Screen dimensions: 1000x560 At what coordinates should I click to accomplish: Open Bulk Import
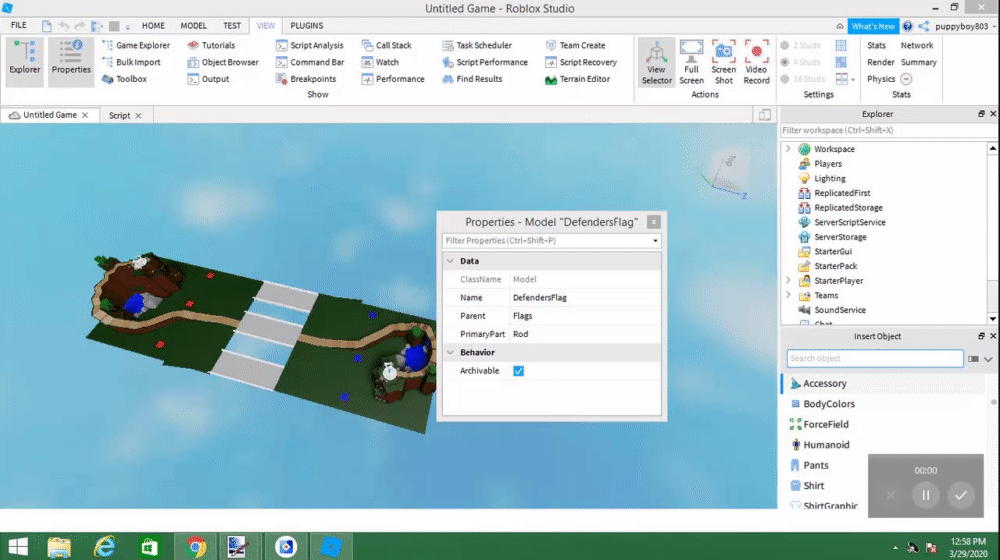coord(131,62)
